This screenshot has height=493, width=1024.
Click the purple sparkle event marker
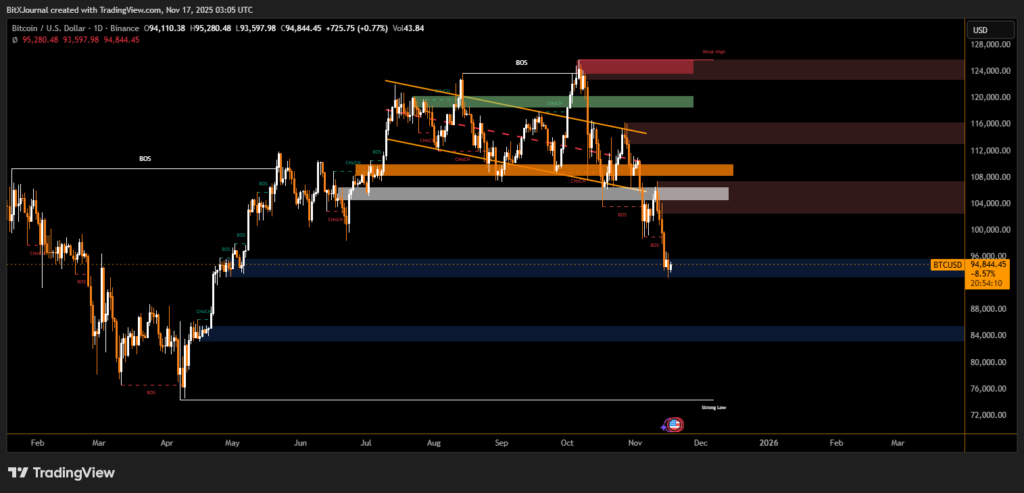[664, 426]
